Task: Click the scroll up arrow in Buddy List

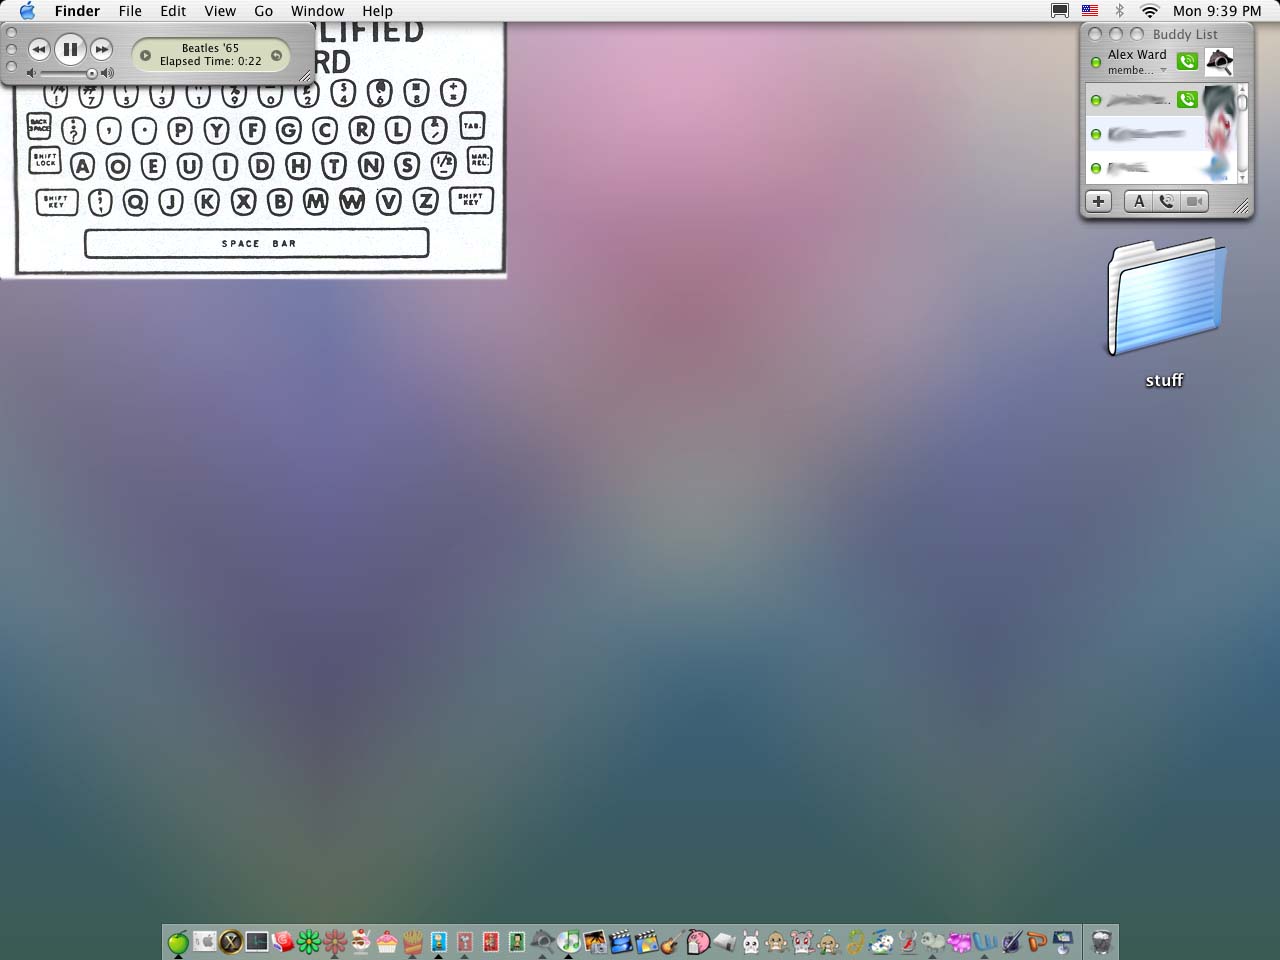Action: (x=1243, y=90)
